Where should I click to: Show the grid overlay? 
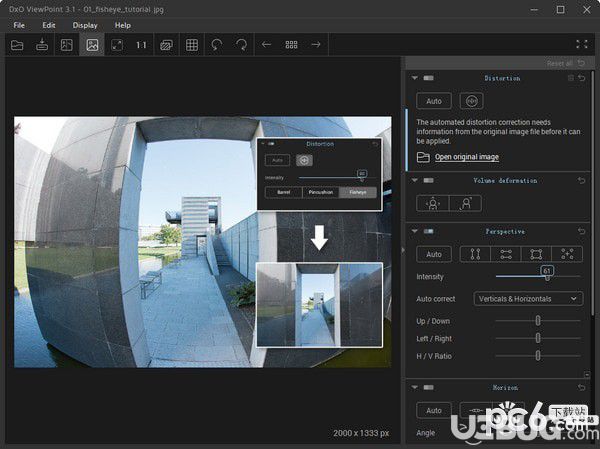coord(192,45)
